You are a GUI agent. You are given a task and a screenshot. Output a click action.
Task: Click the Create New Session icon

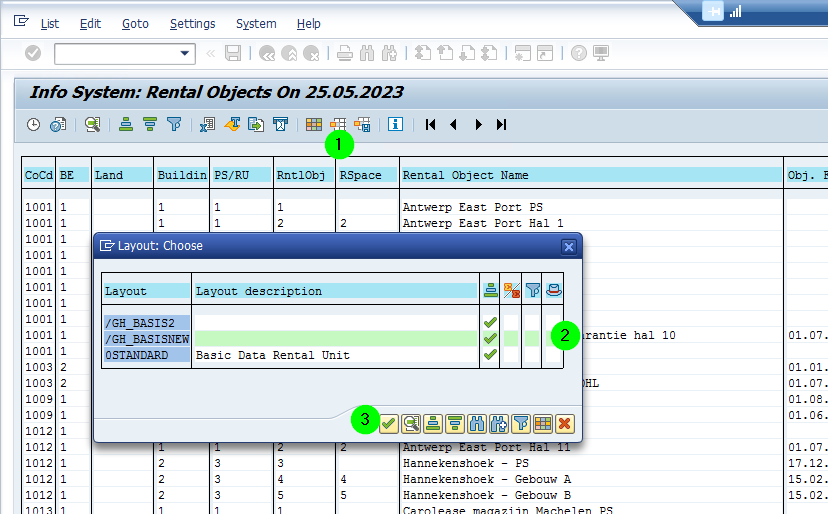(522, 53)
